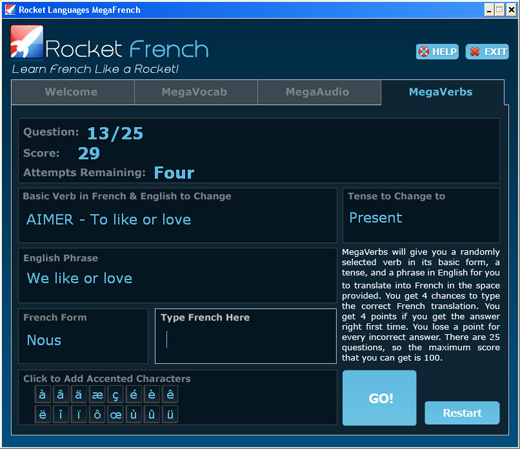Click the question counter 13/25

coord(115,133)
